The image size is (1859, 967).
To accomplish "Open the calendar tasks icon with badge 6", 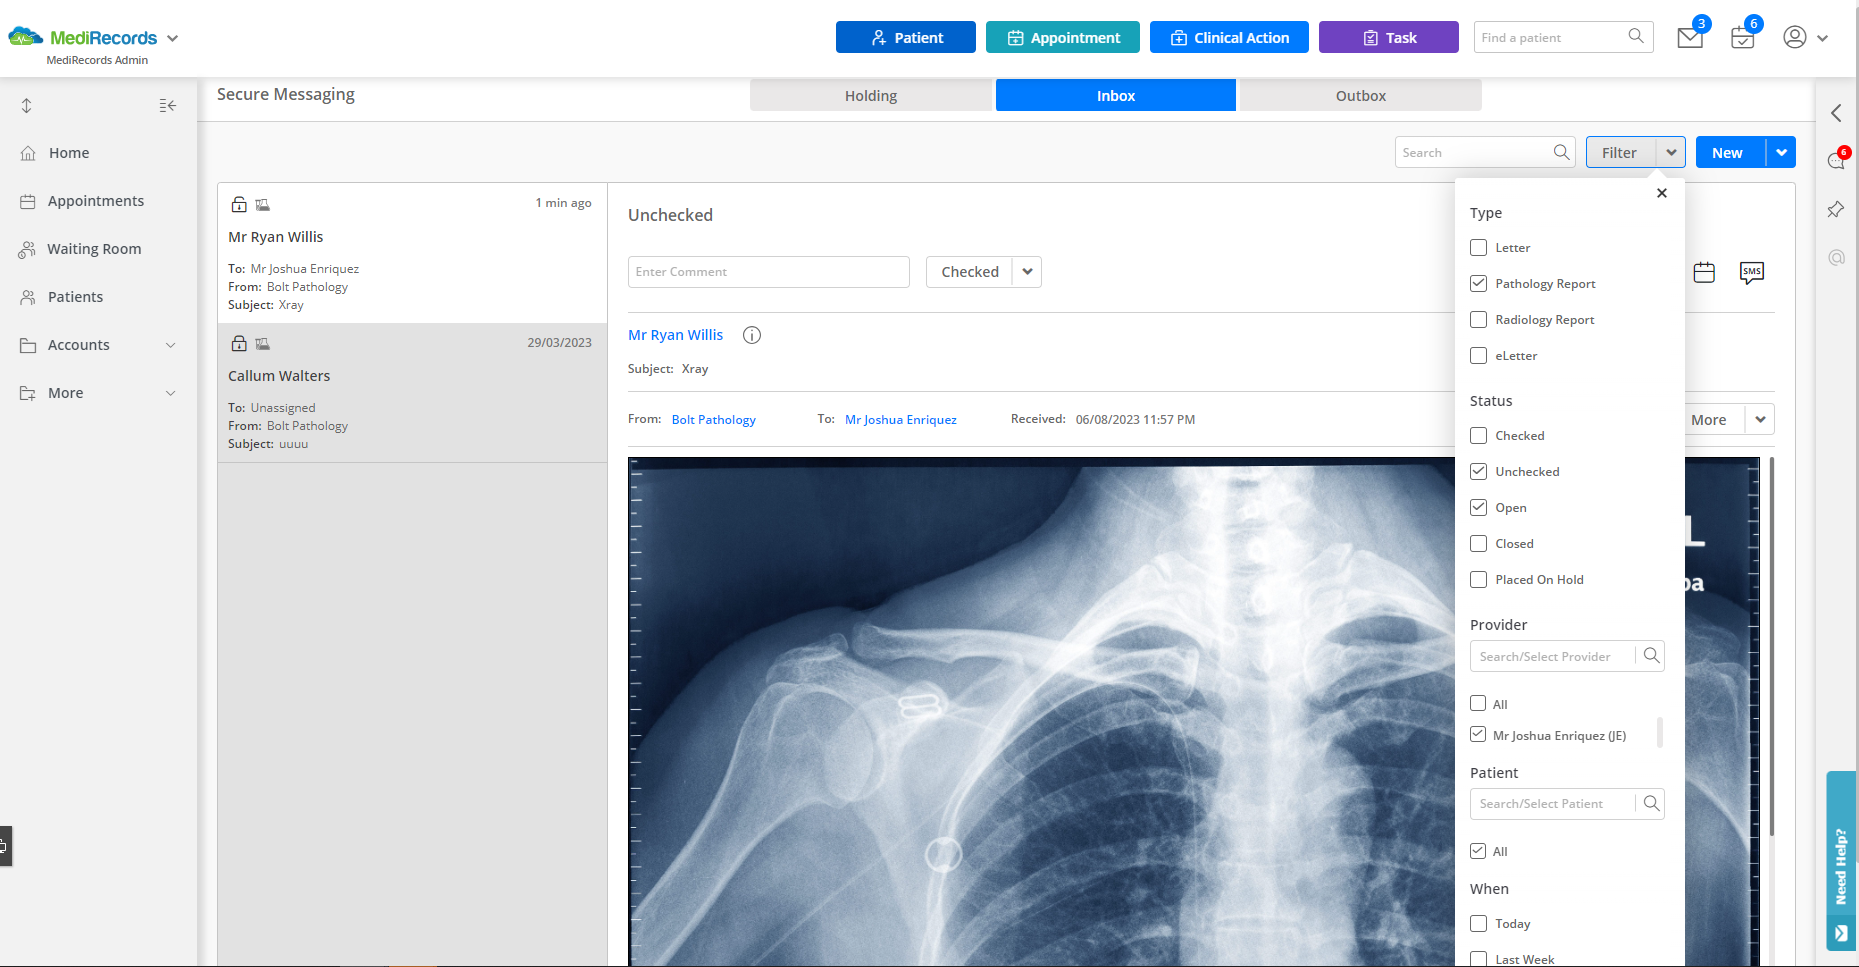I will (x=1743, y=38).
